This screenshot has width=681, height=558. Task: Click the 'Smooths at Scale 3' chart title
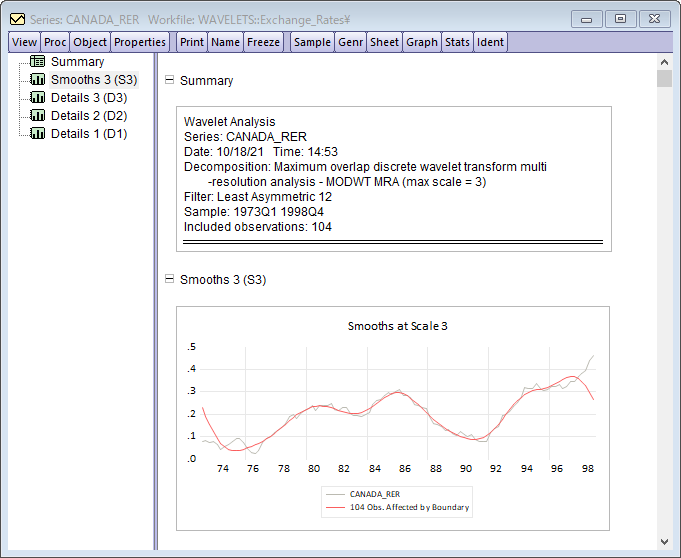(397, 326)
